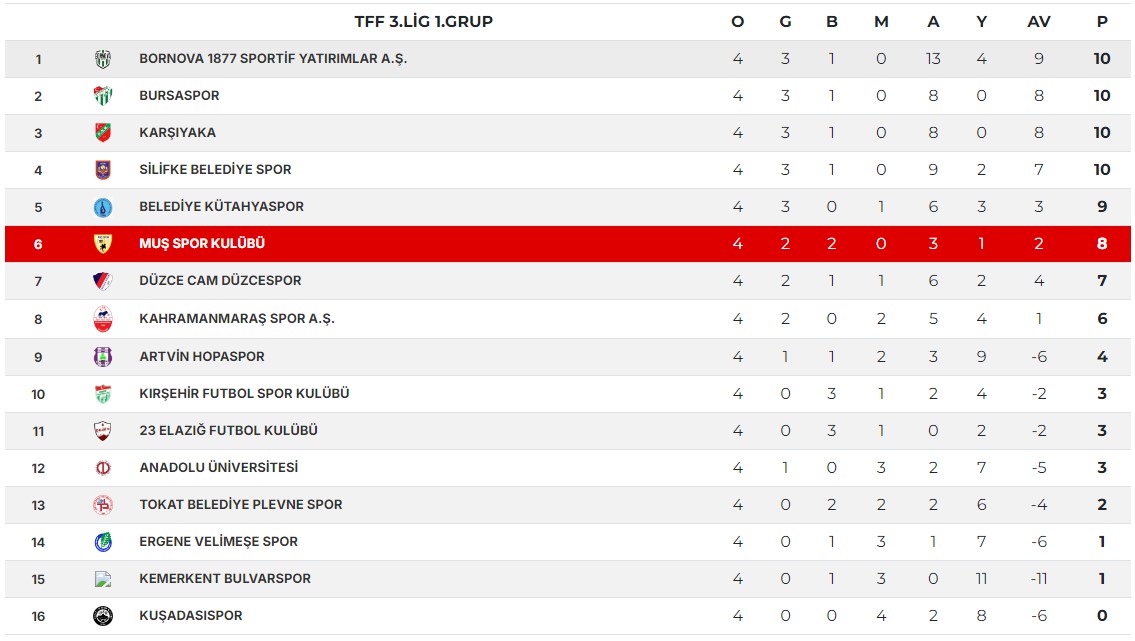1135x641 pixels.
Task: Click the P points column header
Action: point(1102,22)
